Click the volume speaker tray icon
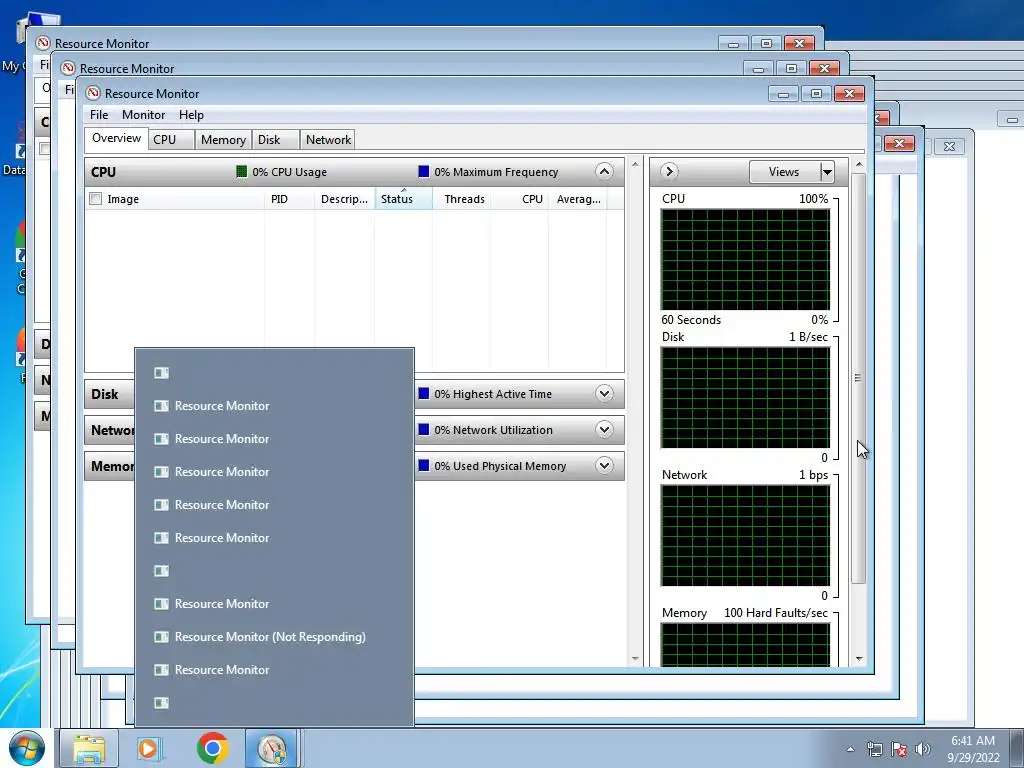Screen dimensions: 1024x768 [x=922, y=749]
